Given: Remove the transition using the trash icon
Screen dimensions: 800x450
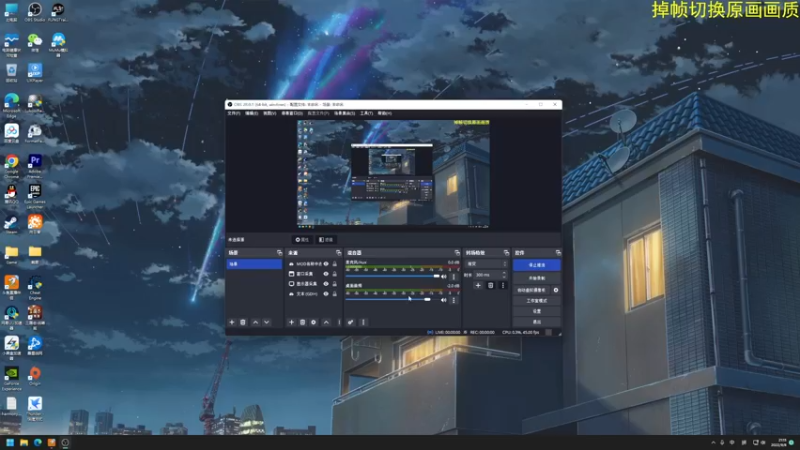Looking at the screenshot, I should coord(491,285).
